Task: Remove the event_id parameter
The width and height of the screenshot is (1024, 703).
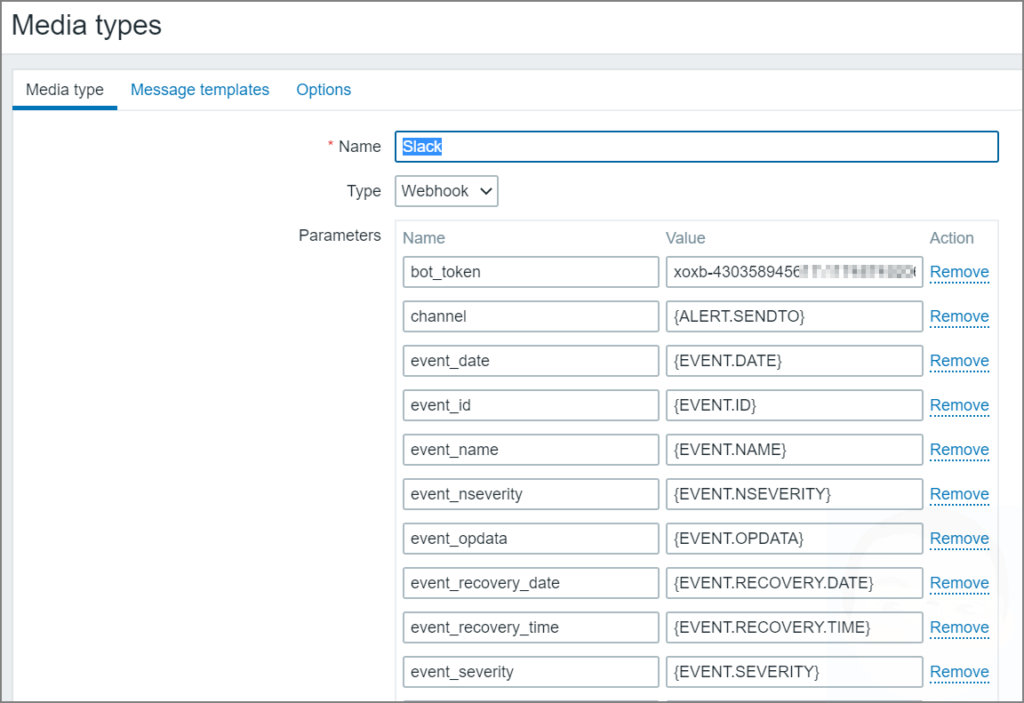Action: coord(958,405)
